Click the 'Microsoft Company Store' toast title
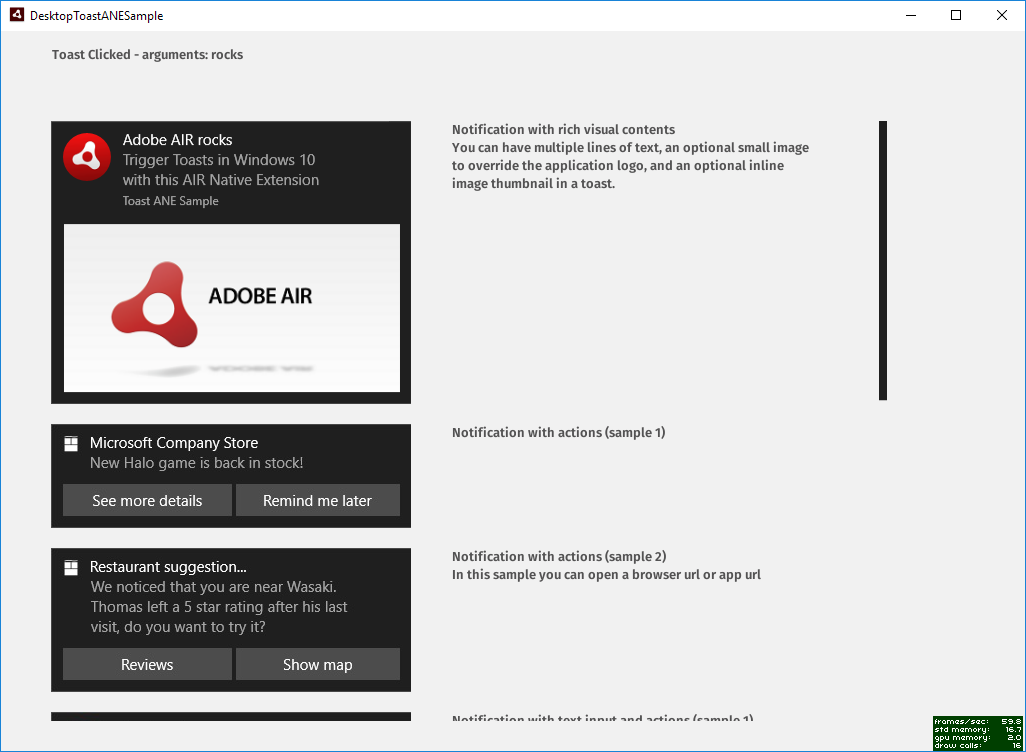1026x752 pixels. point(174,442)
